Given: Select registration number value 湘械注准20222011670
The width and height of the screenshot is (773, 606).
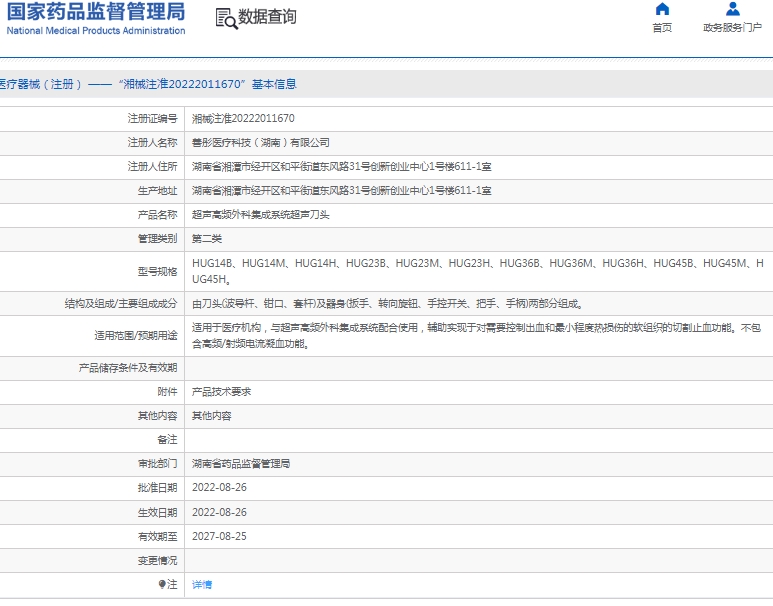Looking at the screenshot, I should pos(243,118).
